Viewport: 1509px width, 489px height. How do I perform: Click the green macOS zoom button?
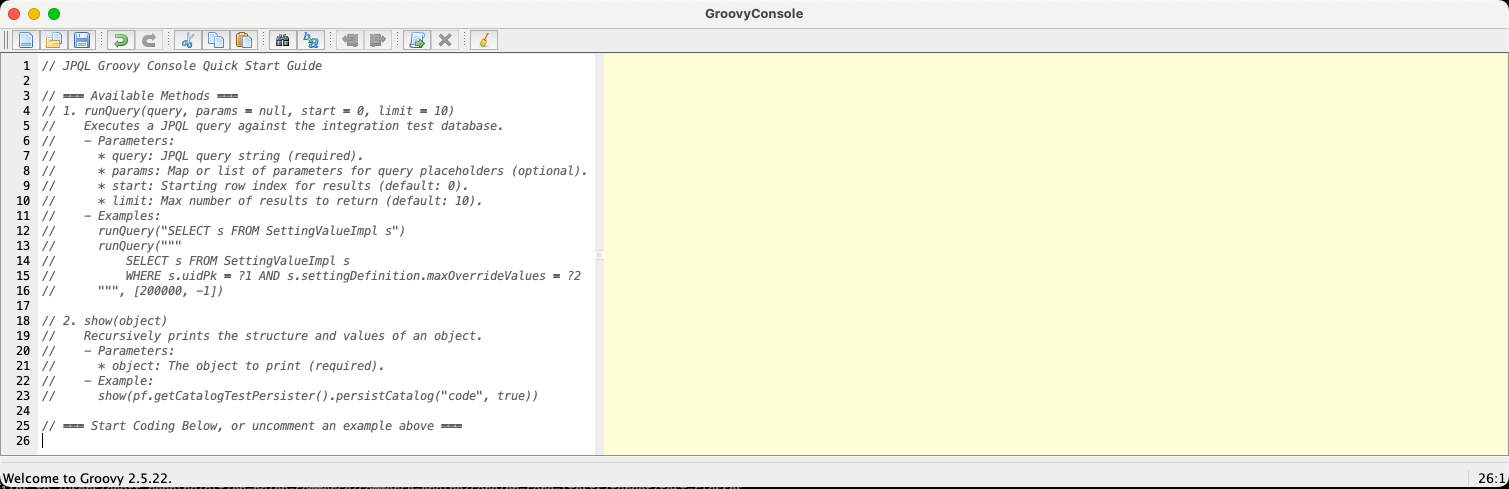click(x=54, y=14)
